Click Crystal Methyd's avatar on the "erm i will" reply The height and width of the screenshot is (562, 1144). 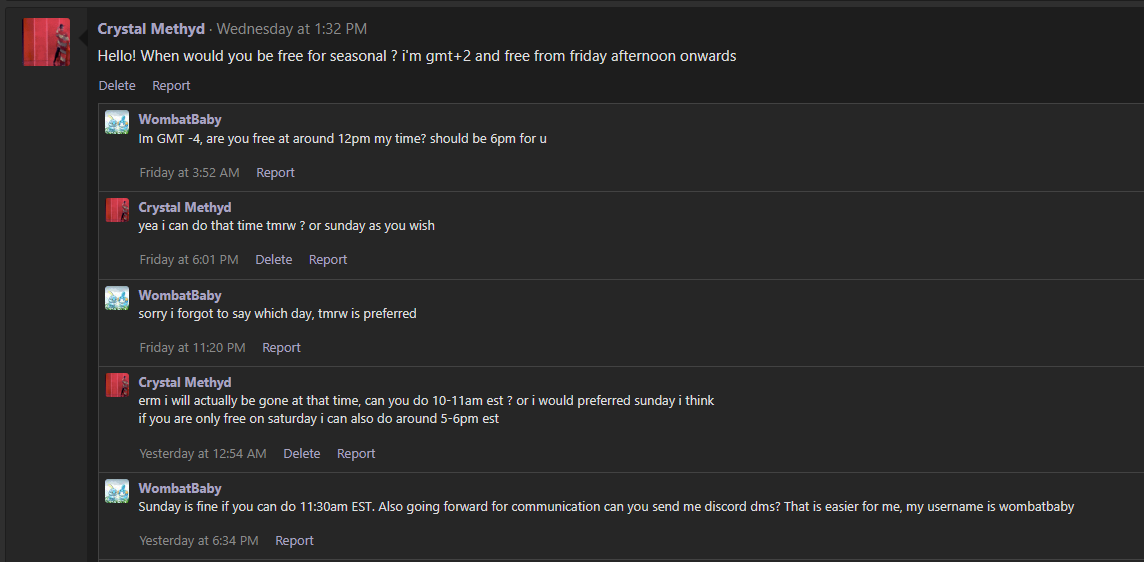coord(117,385)
